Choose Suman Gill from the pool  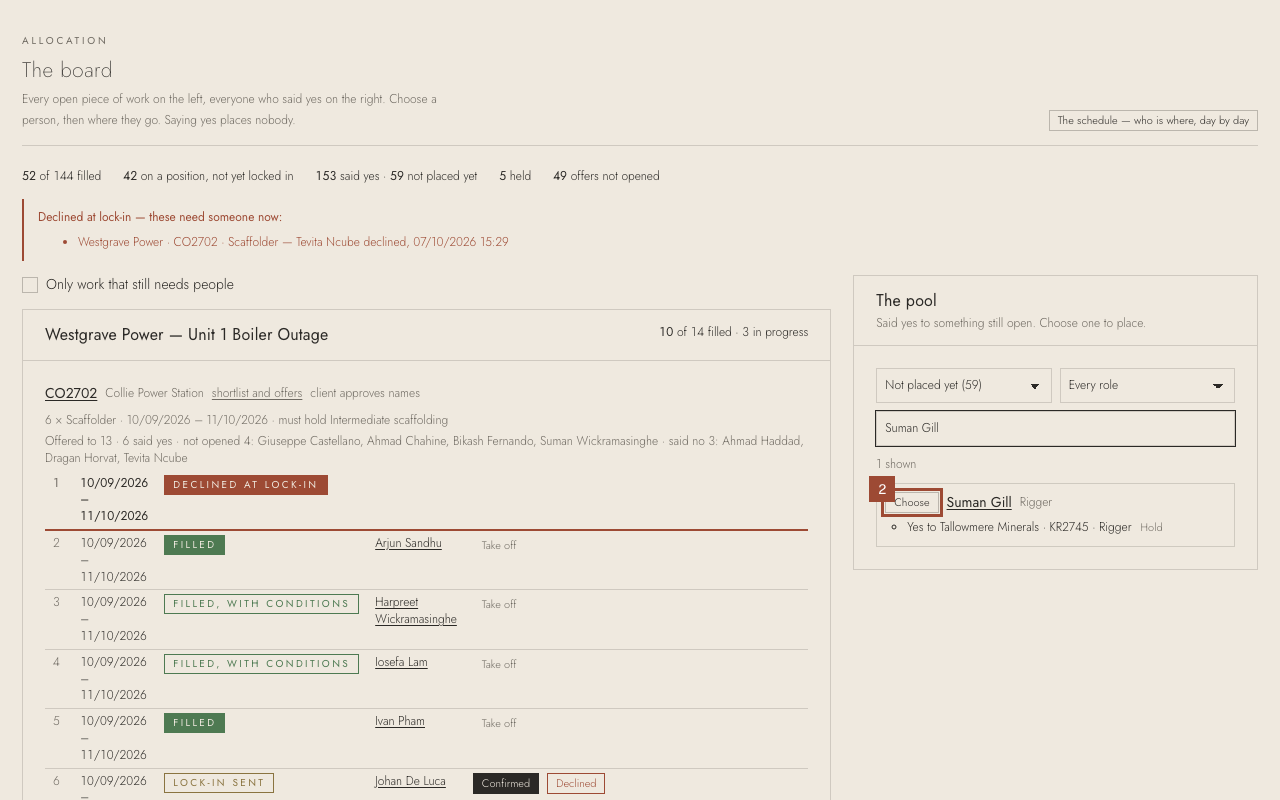pyautogui.click(x=912, y=502)
